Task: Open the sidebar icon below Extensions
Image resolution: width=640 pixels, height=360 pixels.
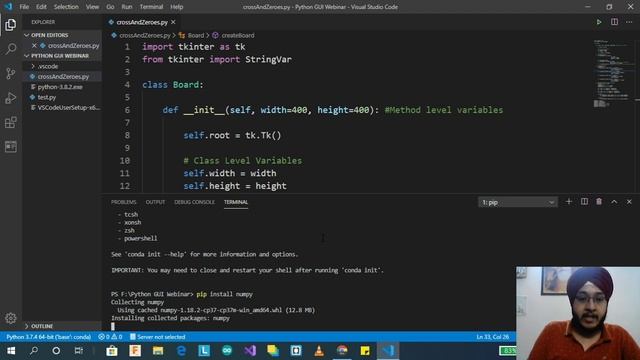Action: 11,147
